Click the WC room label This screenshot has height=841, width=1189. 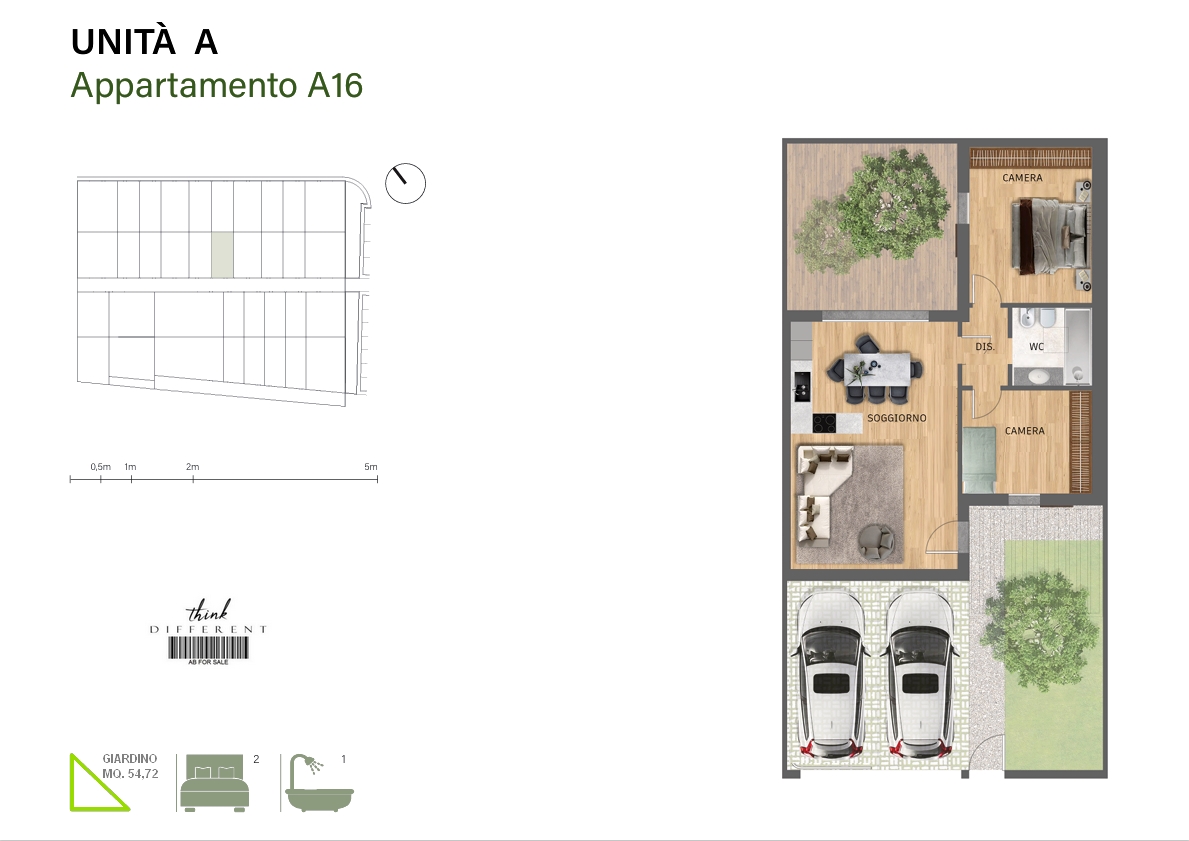click(x=1037, y=347)
